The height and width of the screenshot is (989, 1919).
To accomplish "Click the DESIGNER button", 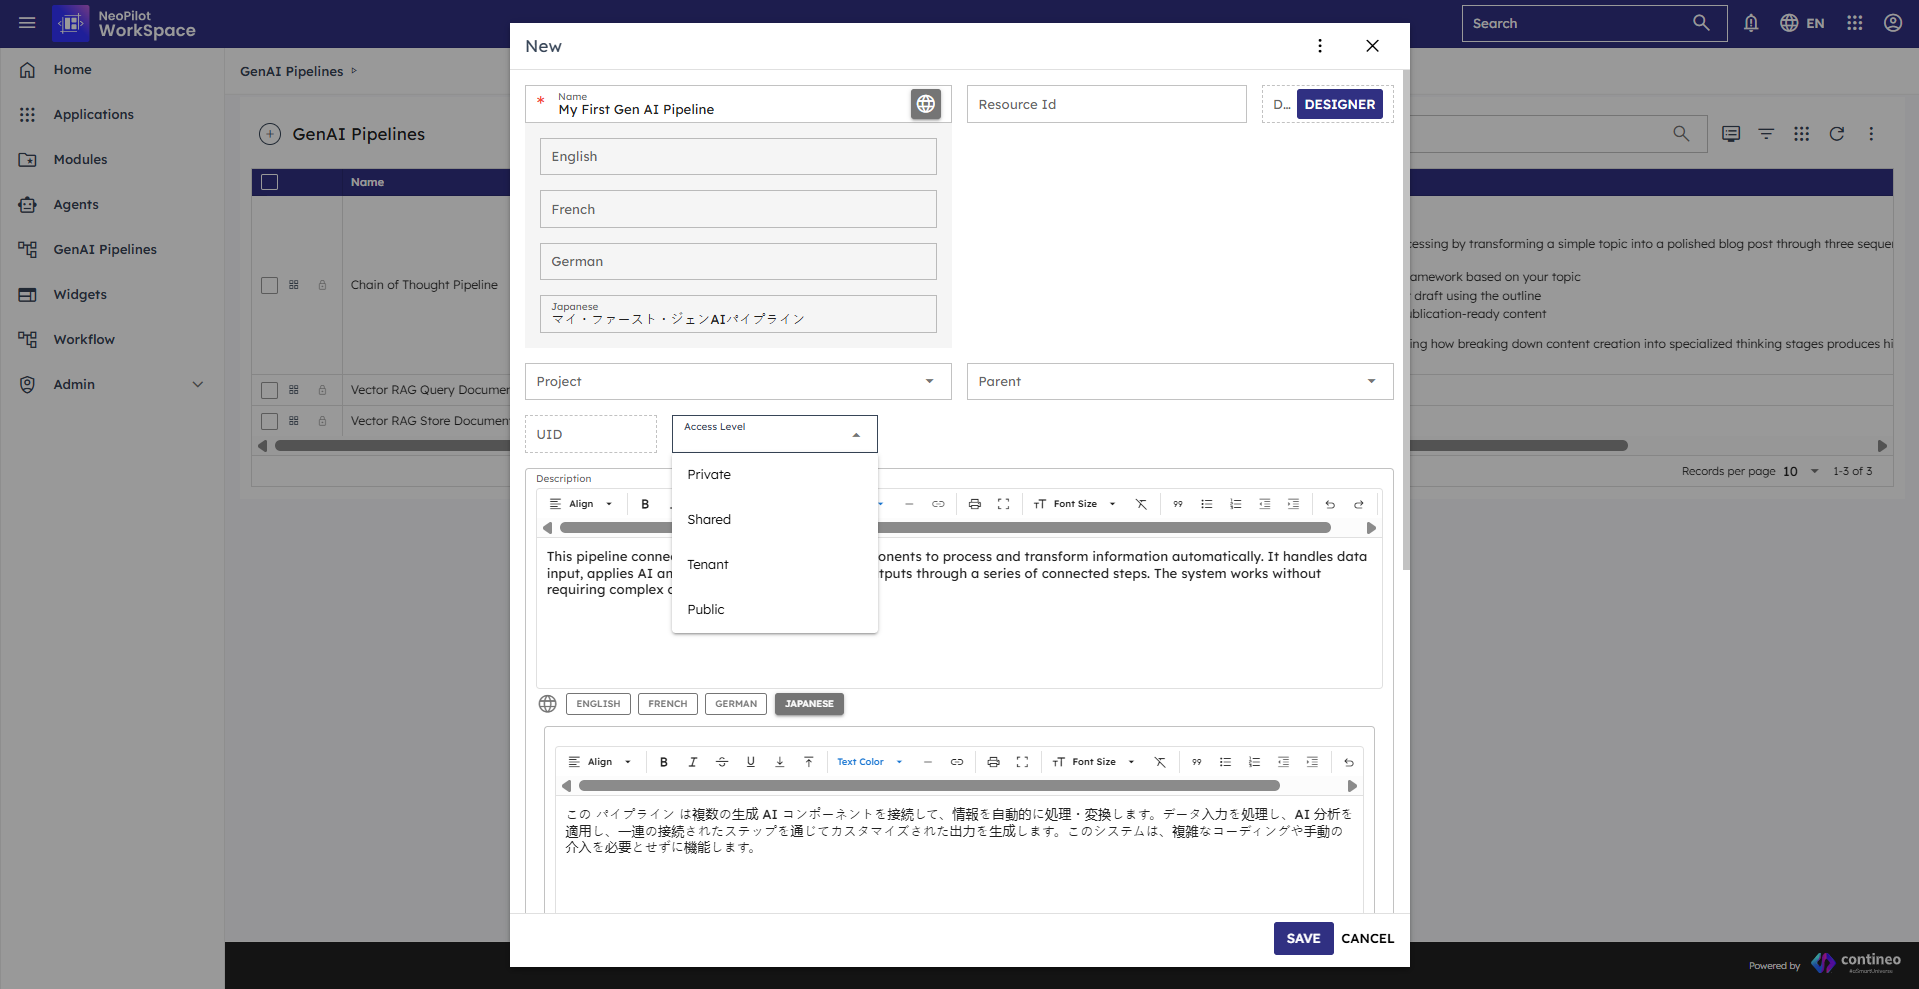I will tap(1339, 104).
